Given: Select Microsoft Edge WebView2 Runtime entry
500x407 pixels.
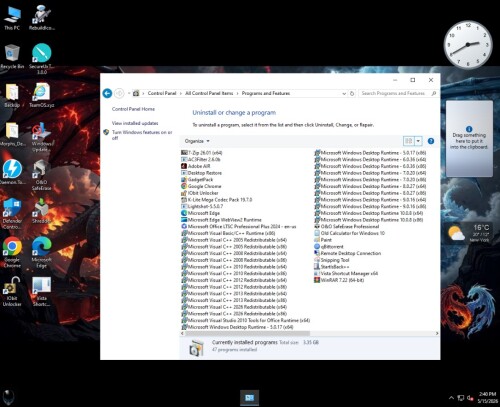Looking at the screenshot, I should point(221,220).
